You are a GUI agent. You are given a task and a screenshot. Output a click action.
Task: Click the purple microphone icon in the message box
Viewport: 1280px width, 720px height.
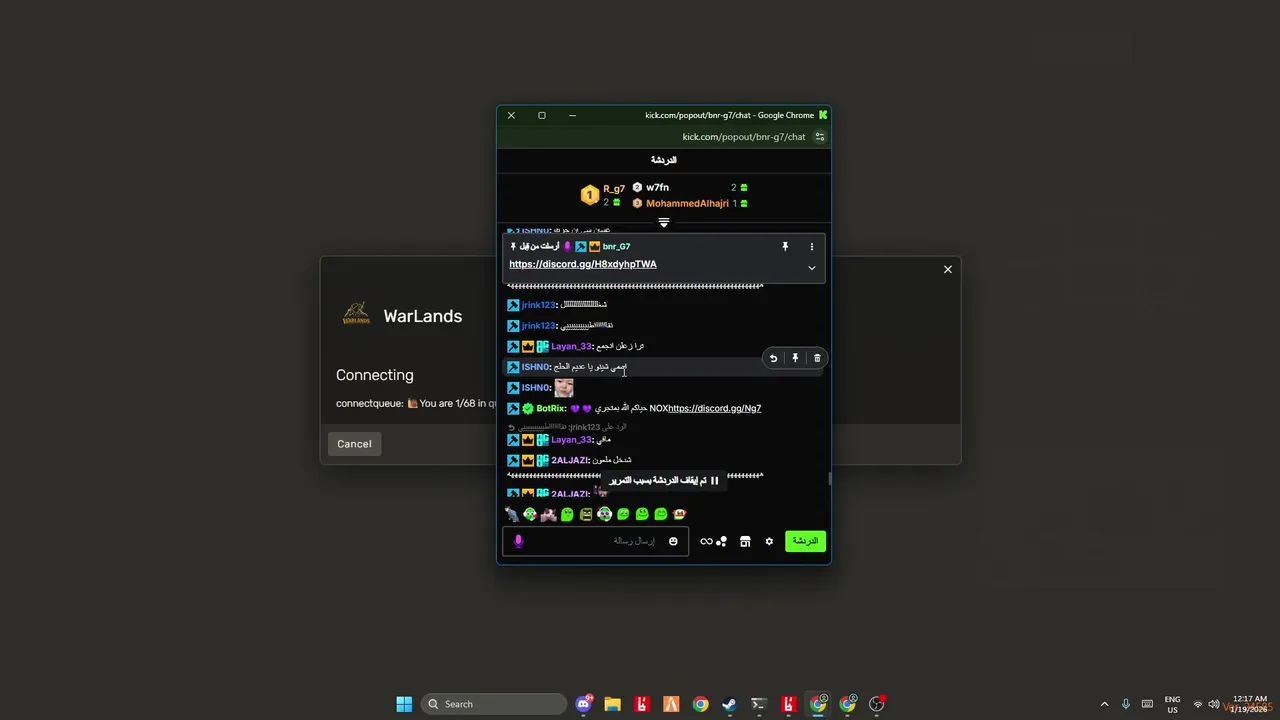pos(518,541)
